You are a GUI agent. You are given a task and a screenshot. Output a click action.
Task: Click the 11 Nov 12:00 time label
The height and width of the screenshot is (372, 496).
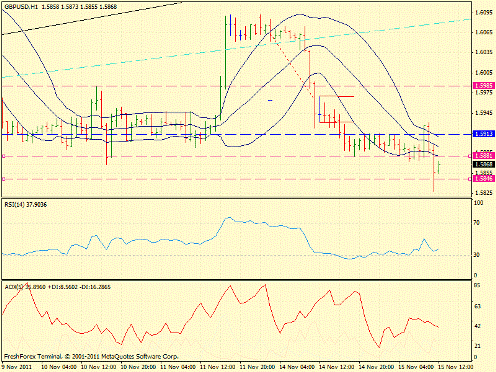(x=217, y=367)
